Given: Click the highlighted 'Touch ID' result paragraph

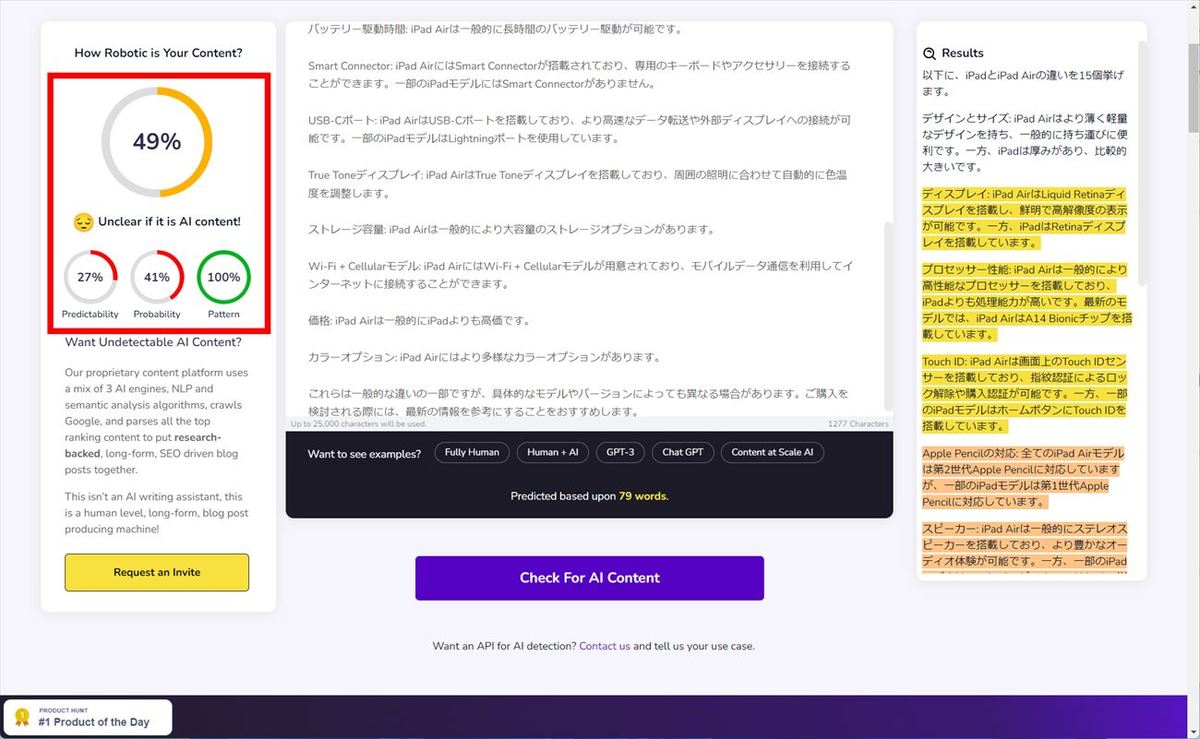Looking at the screenshot, I should (x=1025, y=394).
